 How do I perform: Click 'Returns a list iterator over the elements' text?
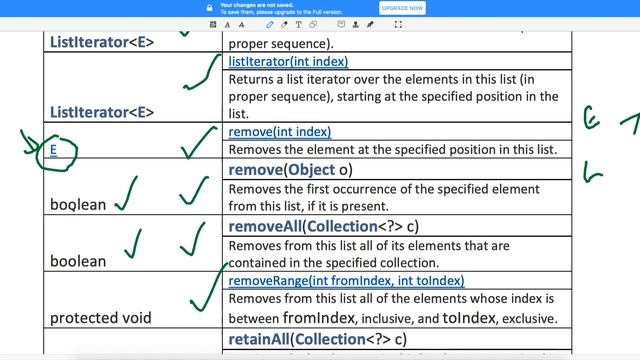tap(393, 97)
